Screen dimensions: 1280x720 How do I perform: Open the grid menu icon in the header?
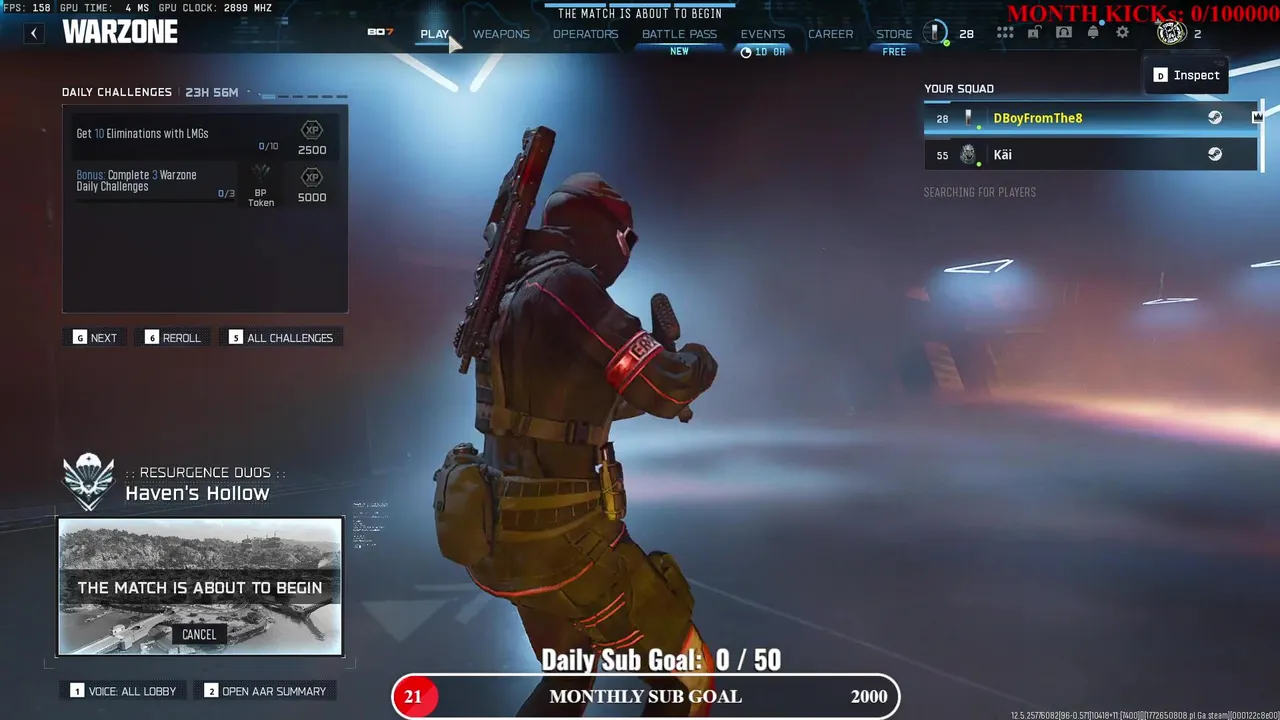[1005, 33]
